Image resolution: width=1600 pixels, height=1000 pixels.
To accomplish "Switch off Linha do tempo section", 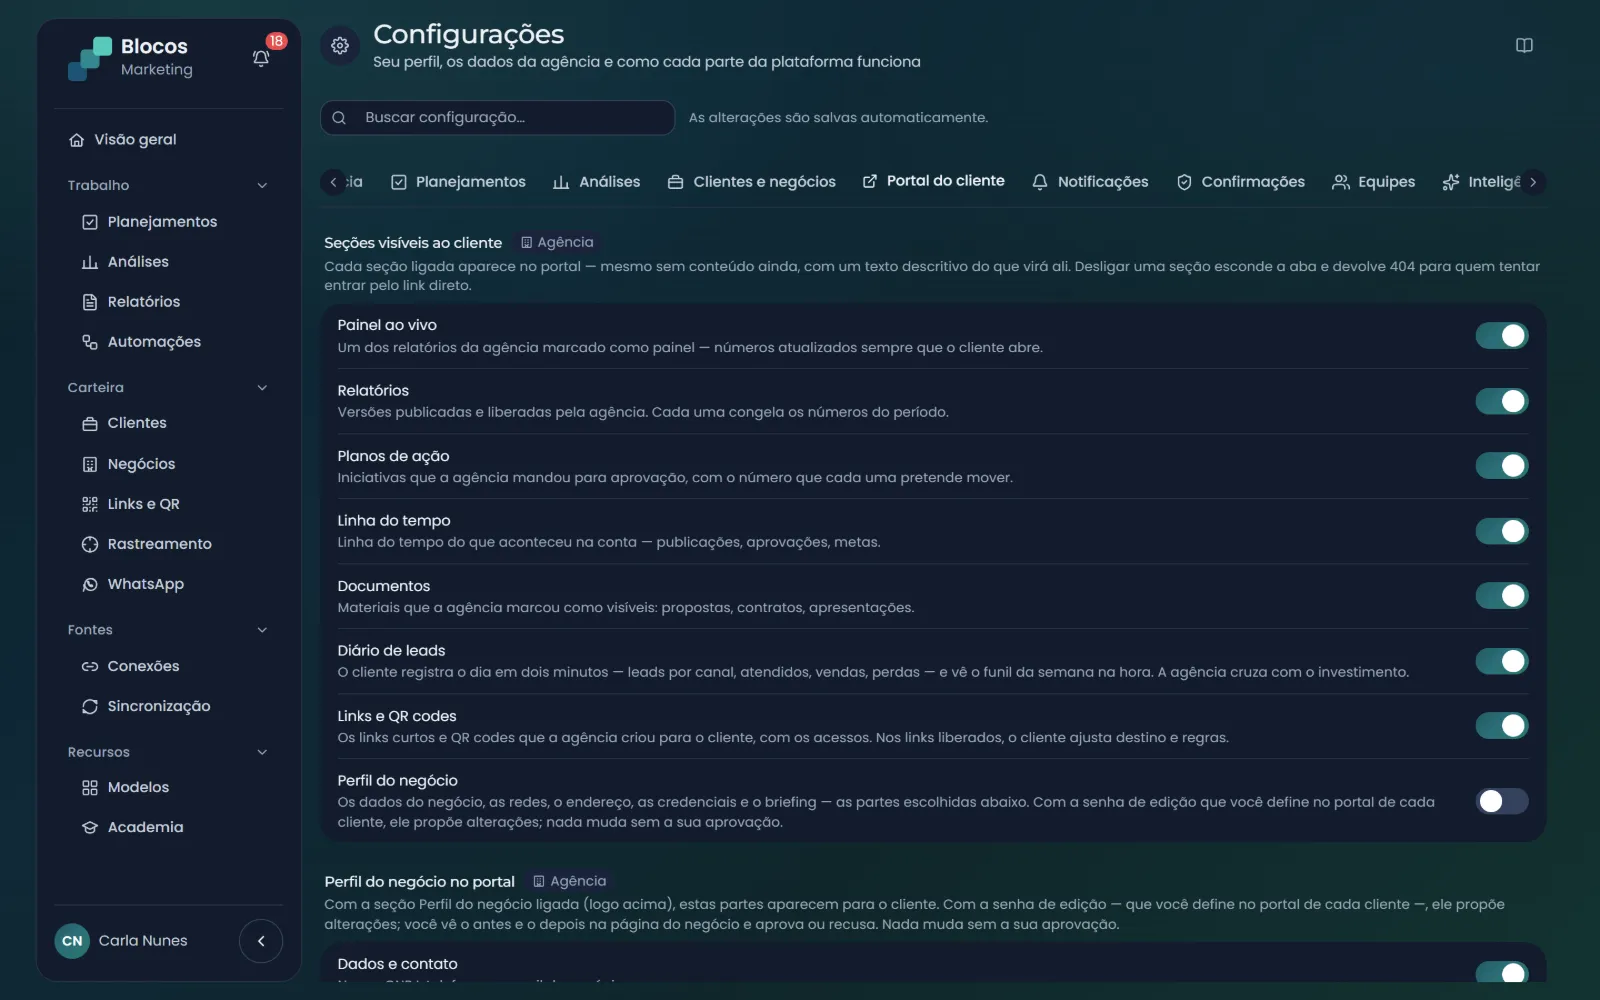I will click(1502, 531).
